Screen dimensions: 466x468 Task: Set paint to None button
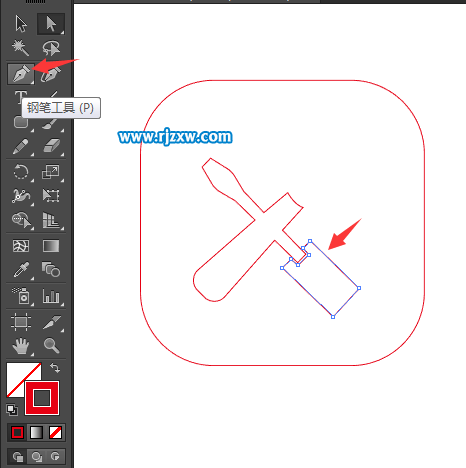pyautogui.click(x=55, y=433)
